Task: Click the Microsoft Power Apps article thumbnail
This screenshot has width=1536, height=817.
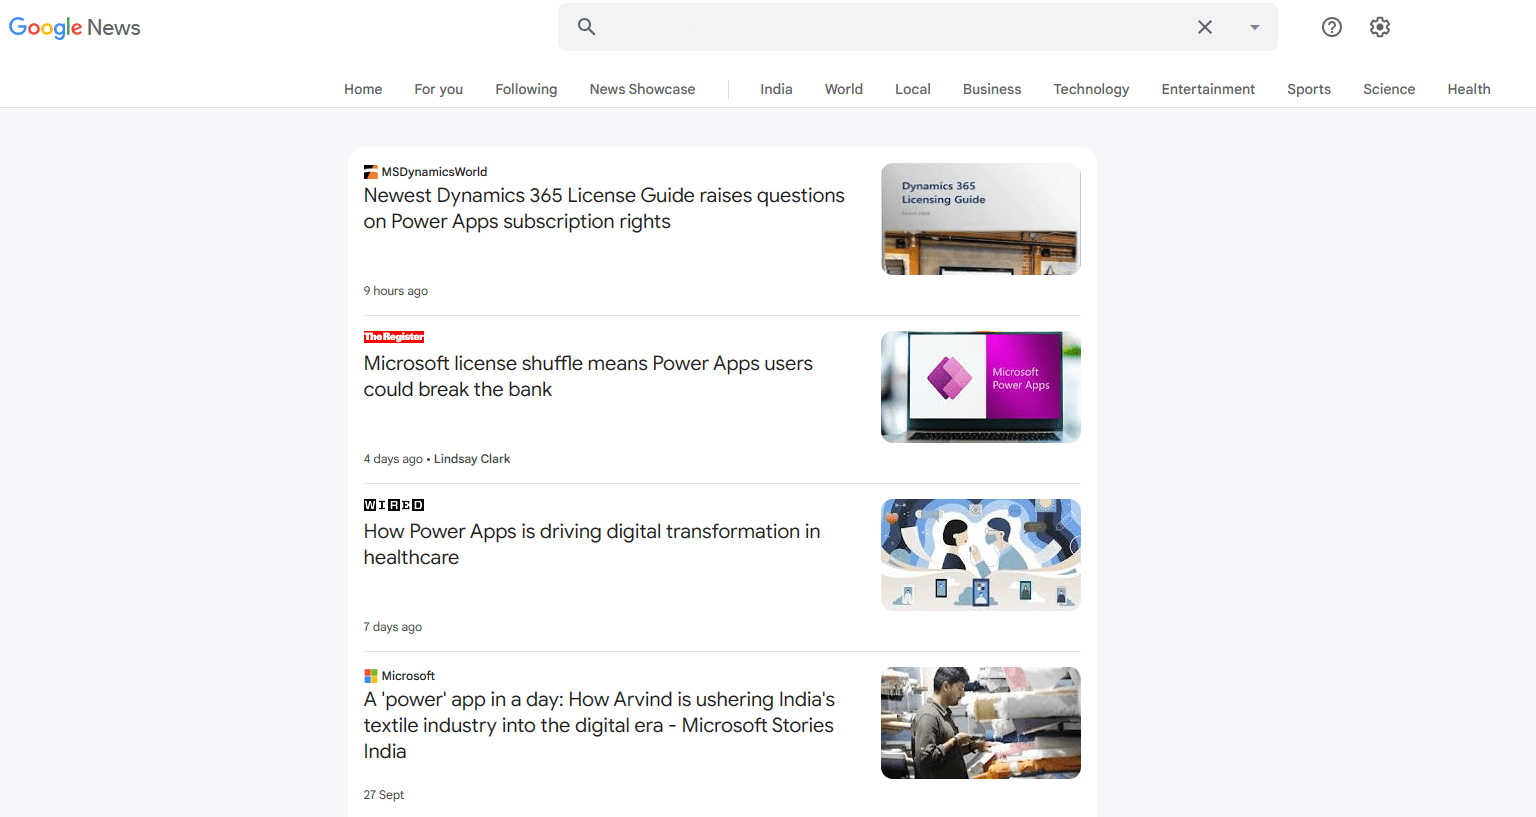Action: click(980, 387)
